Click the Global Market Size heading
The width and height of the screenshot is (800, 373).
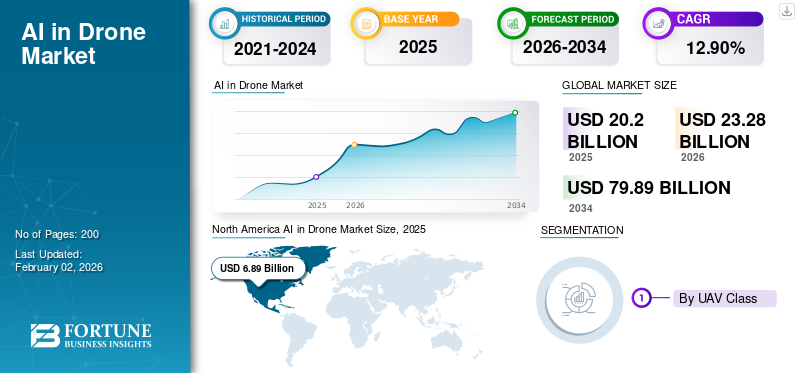point(619,85)
